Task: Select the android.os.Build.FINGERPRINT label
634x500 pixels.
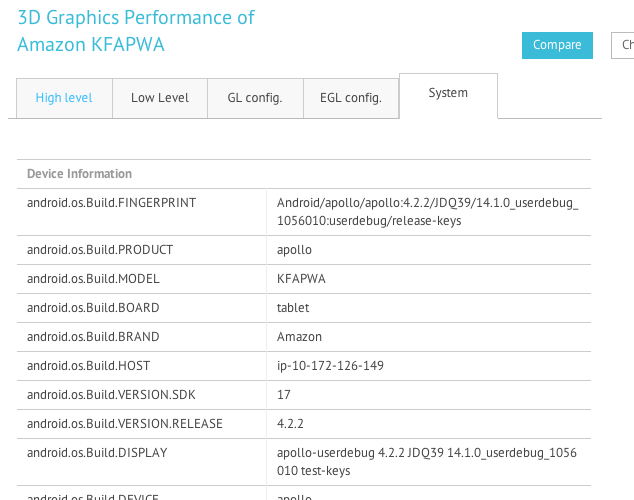Action: (111, 203)
